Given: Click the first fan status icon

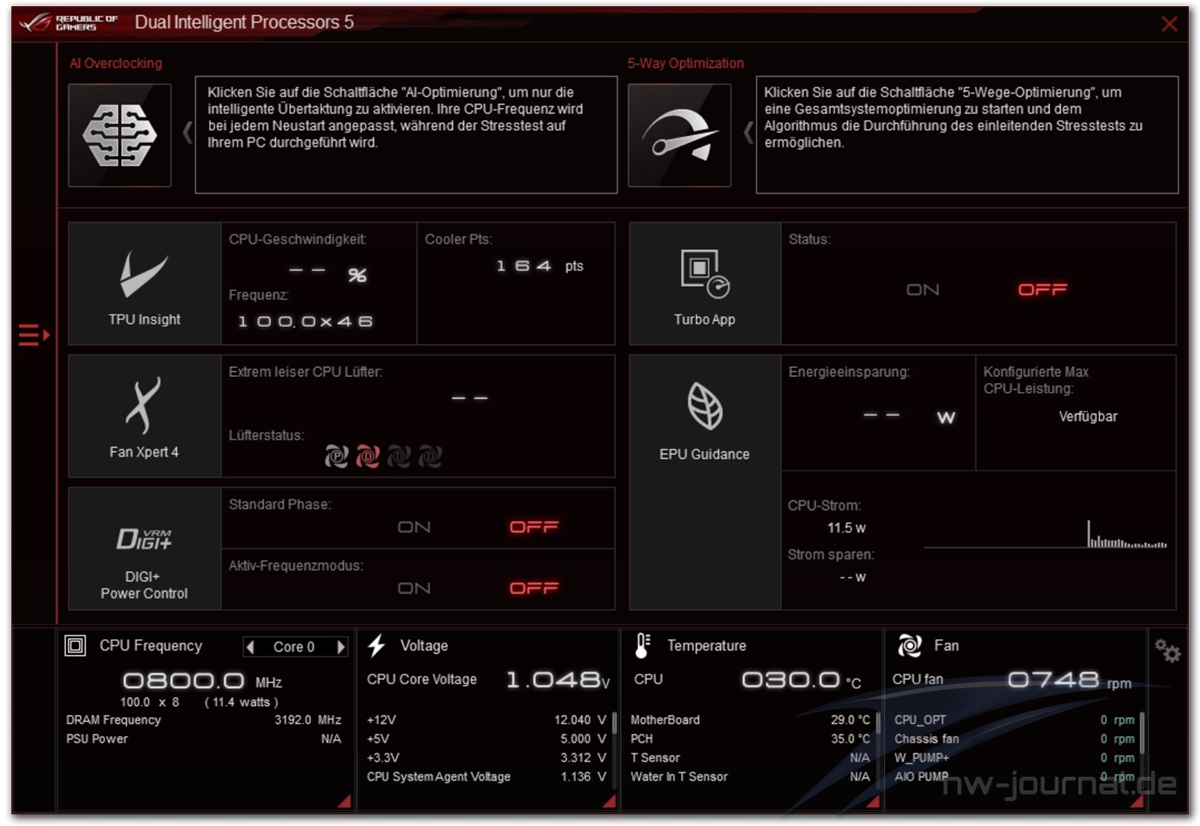Looking at the screenshot, I should point(337,457).
